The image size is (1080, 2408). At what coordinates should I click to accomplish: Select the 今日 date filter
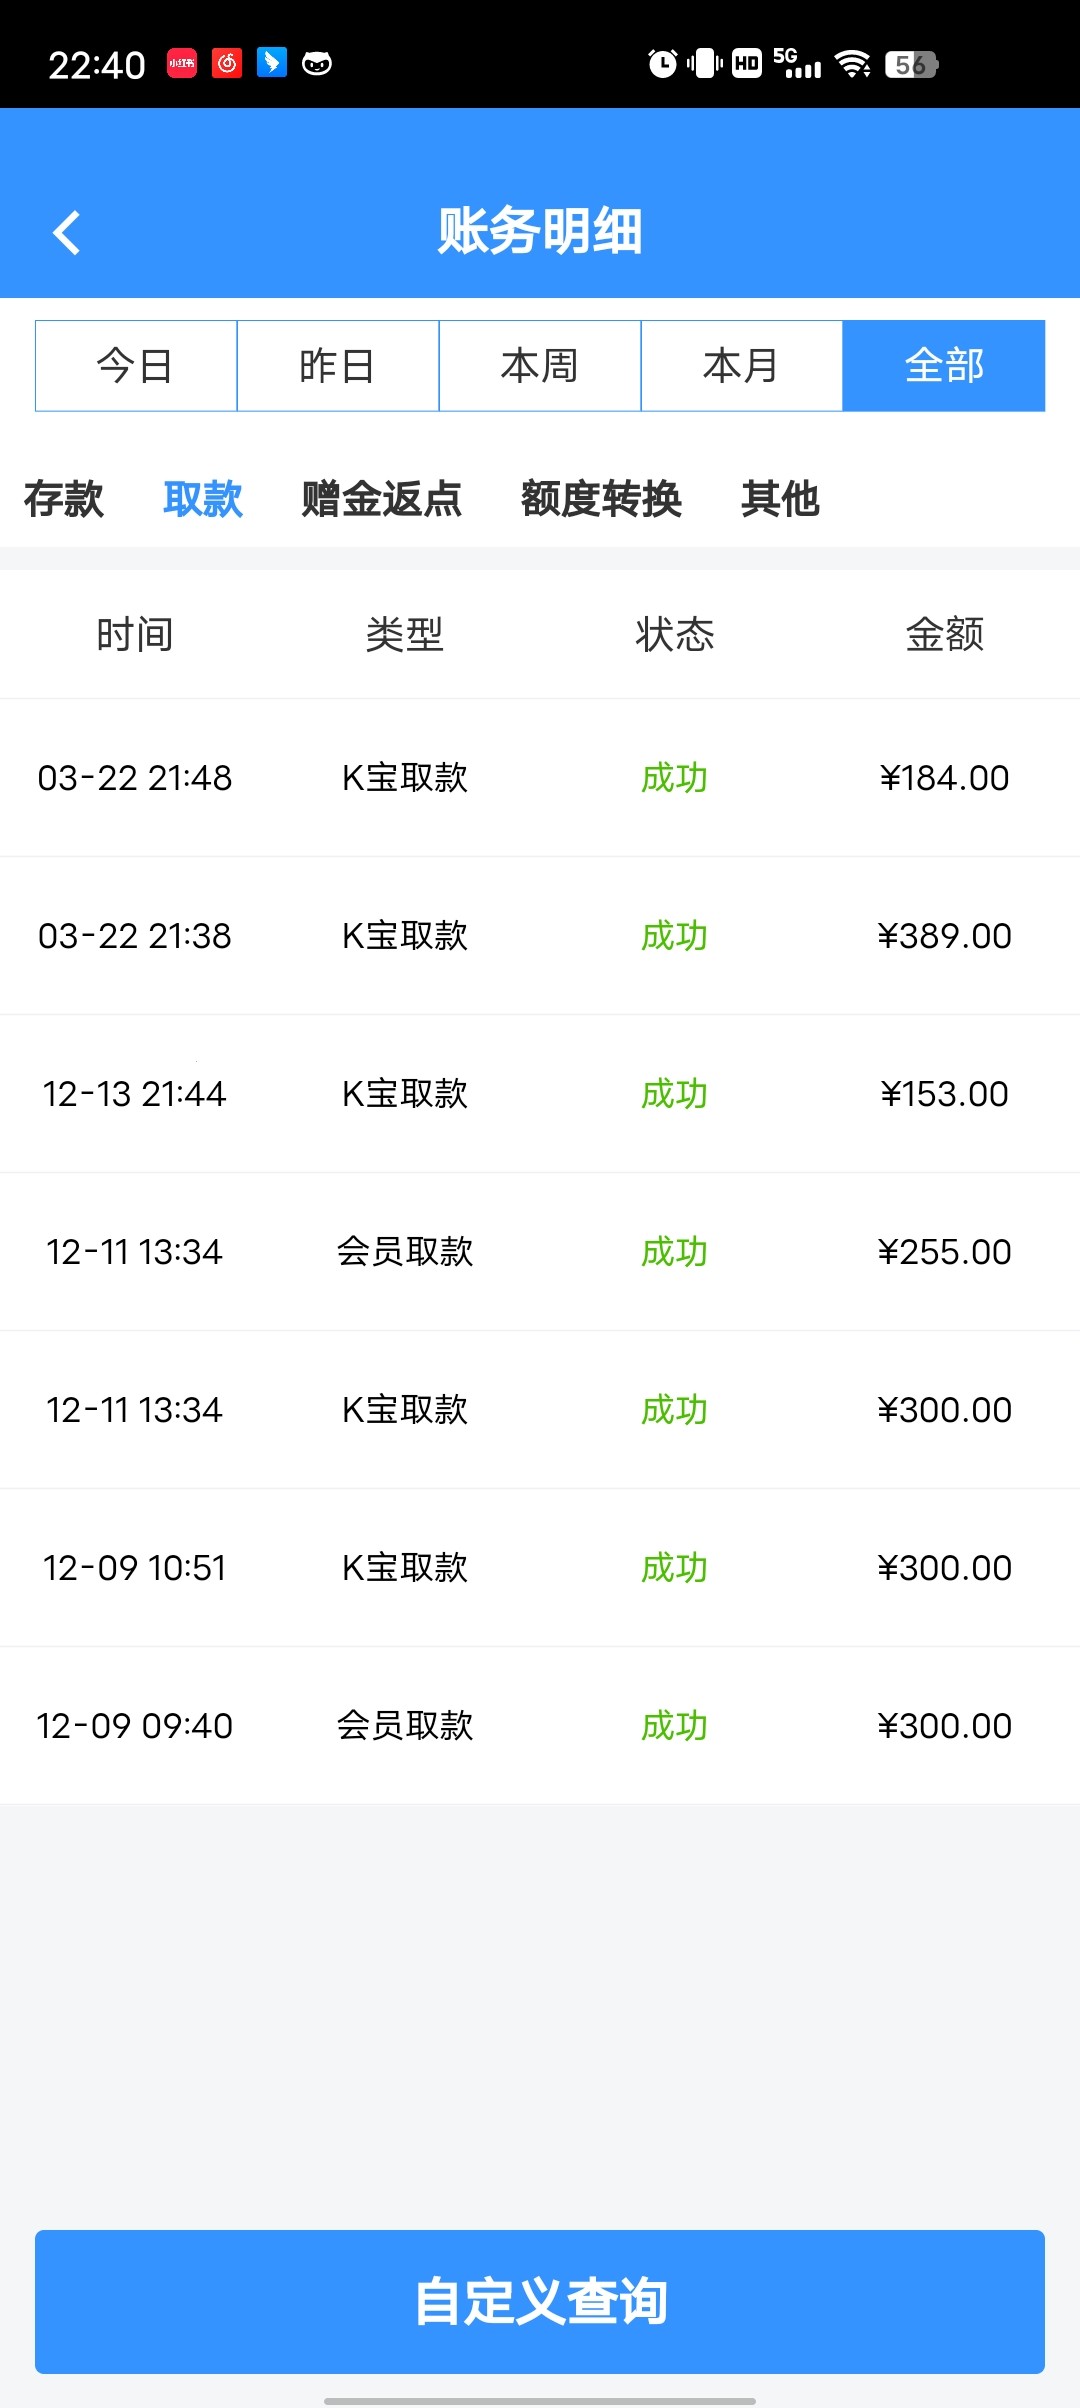coord(136,366)
